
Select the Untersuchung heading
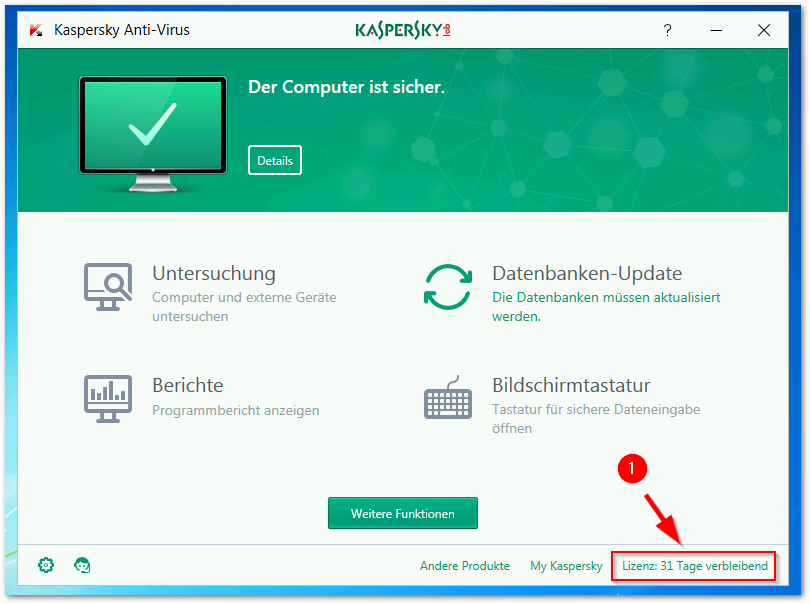tap(214, 273)
